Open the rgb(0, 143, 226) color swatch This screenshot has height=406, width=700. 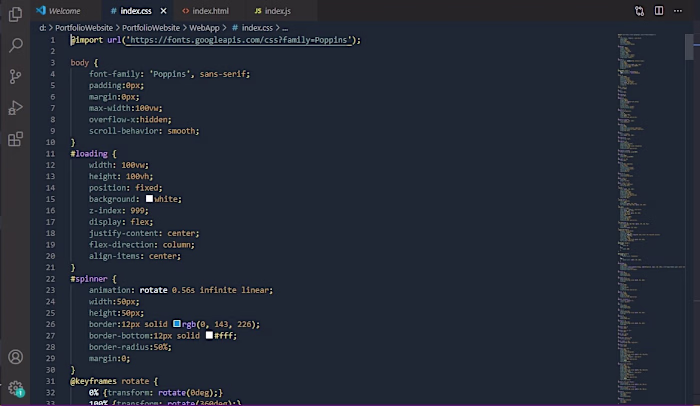click(x=177, y=324)
